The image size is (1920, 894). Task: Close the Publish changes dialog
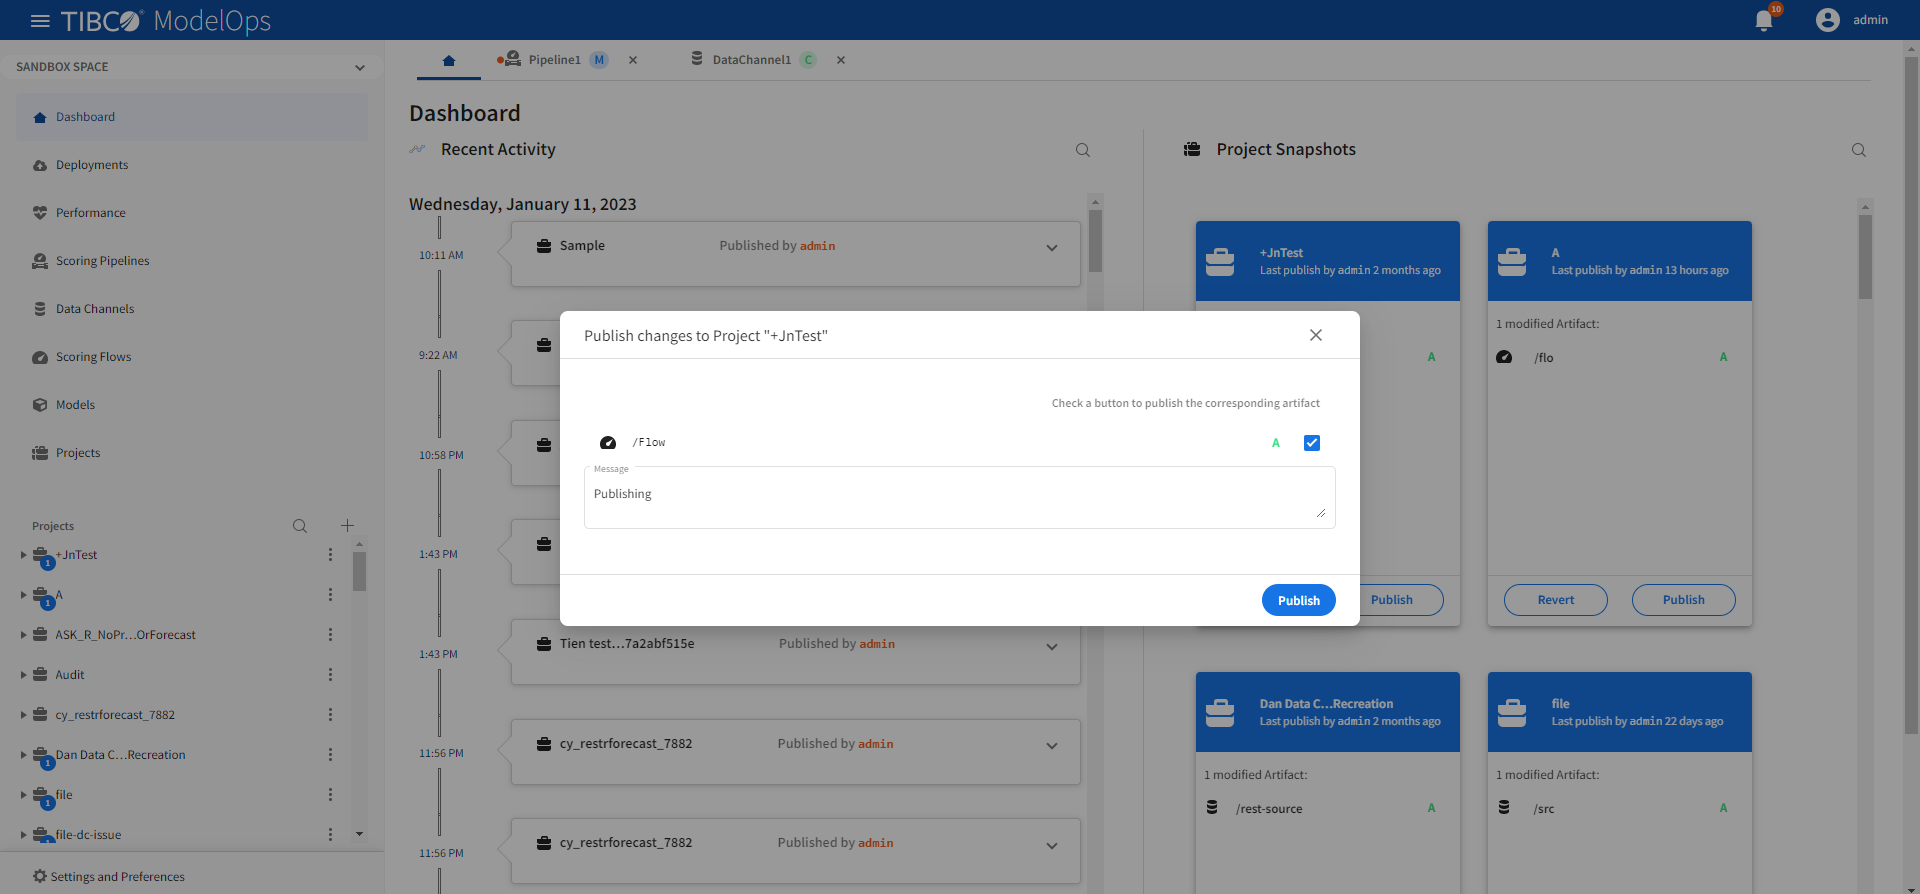click(1316, 335)
